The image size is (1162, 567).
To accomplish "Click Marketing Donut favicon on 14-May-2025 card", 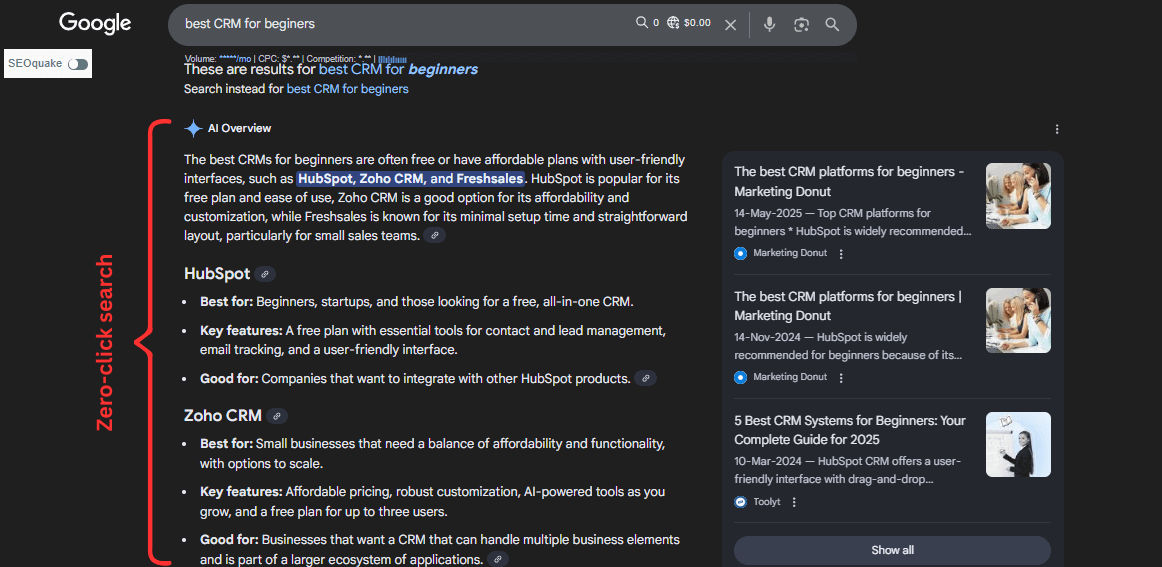I will (x=740, y=253).
